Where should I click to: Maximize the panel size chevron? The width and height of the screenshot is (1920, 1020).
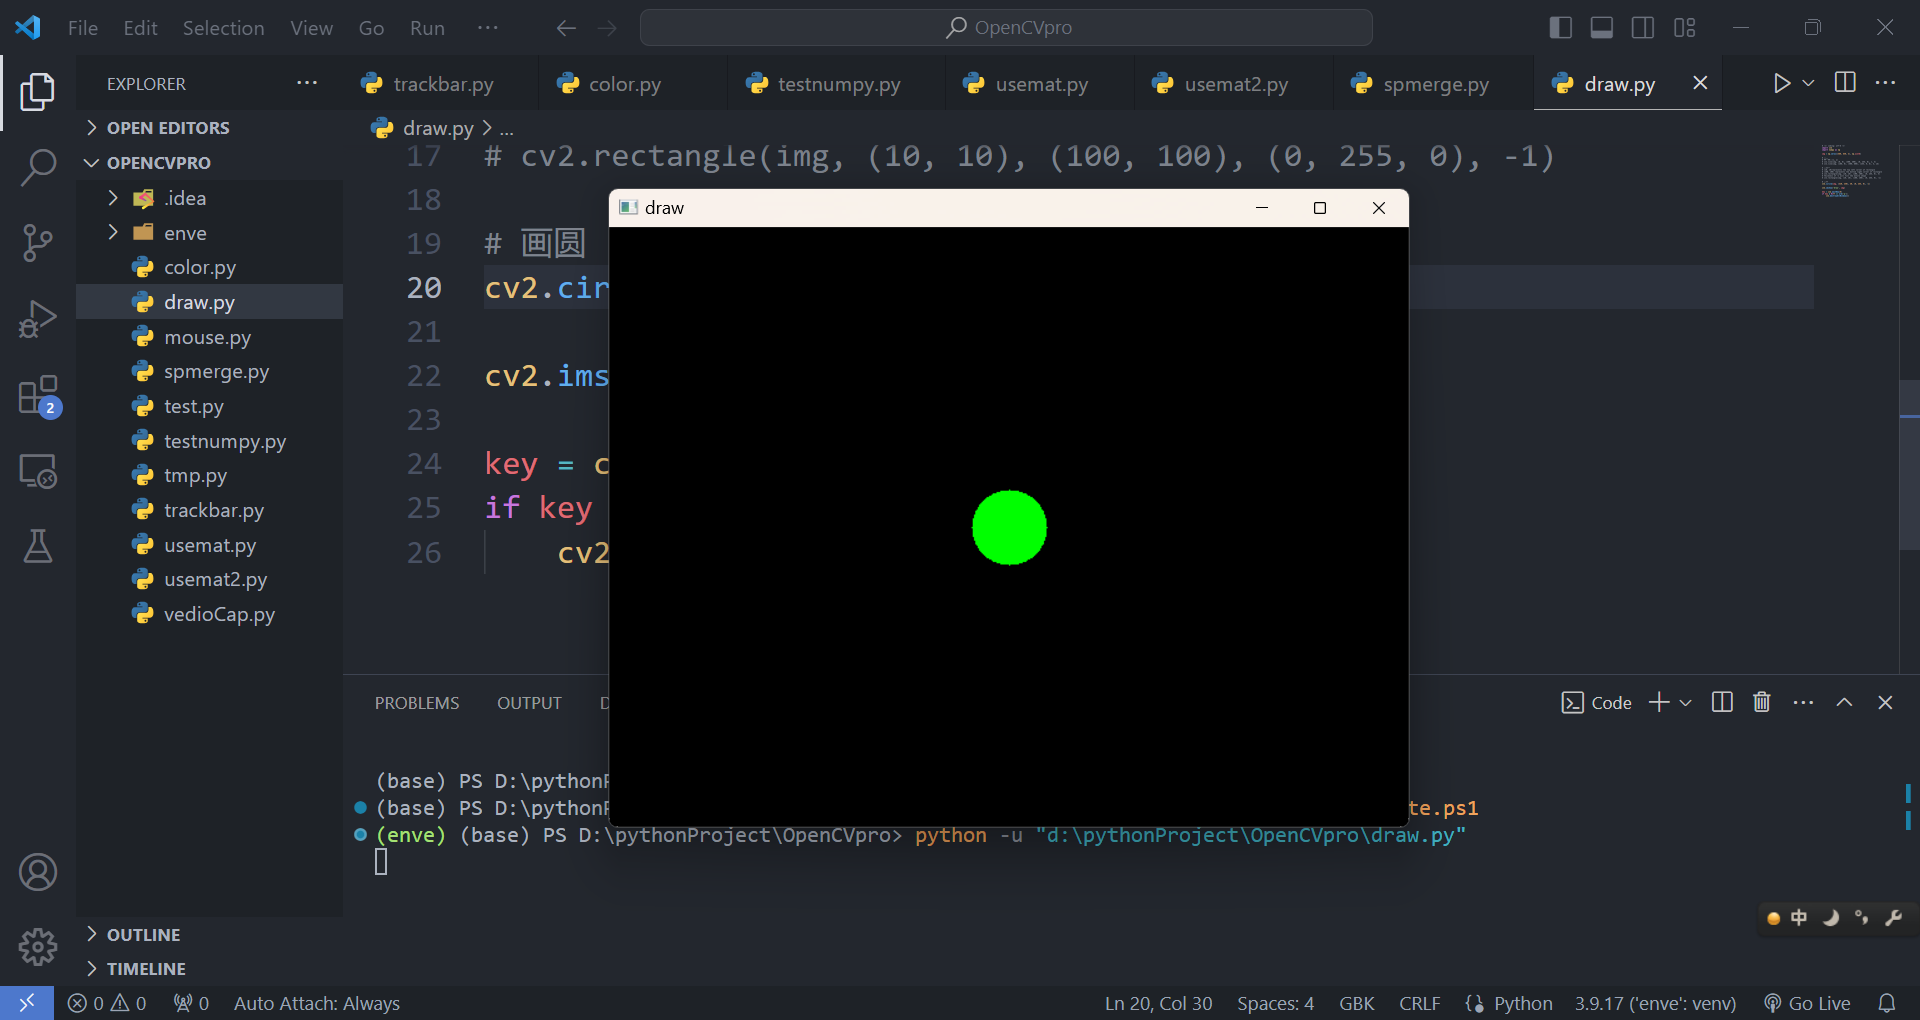coord(1844,702)
